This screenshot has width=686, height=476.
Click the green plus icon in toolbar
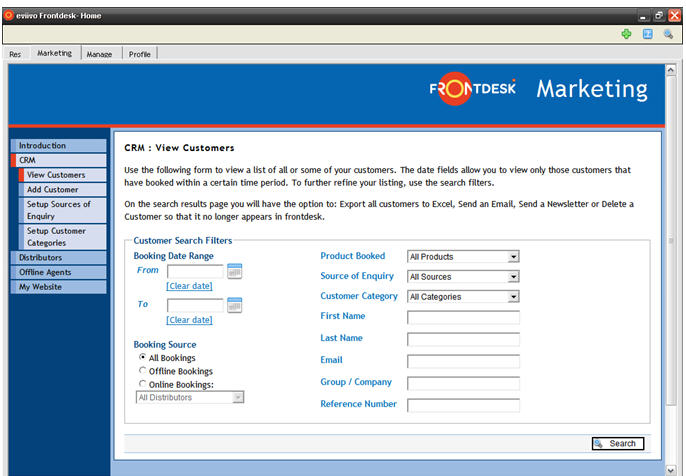pyautogui.click(x=626, y=34)
